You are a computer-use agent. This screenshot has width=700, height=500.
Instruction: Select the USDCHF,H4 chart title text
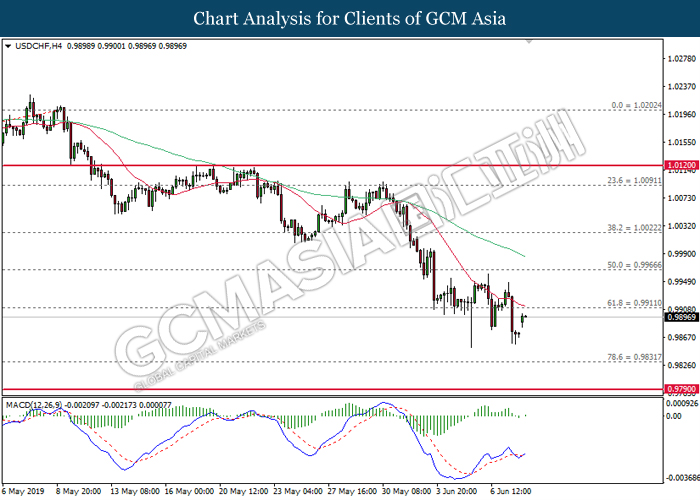pyautogui.click(x=38, y=46)
